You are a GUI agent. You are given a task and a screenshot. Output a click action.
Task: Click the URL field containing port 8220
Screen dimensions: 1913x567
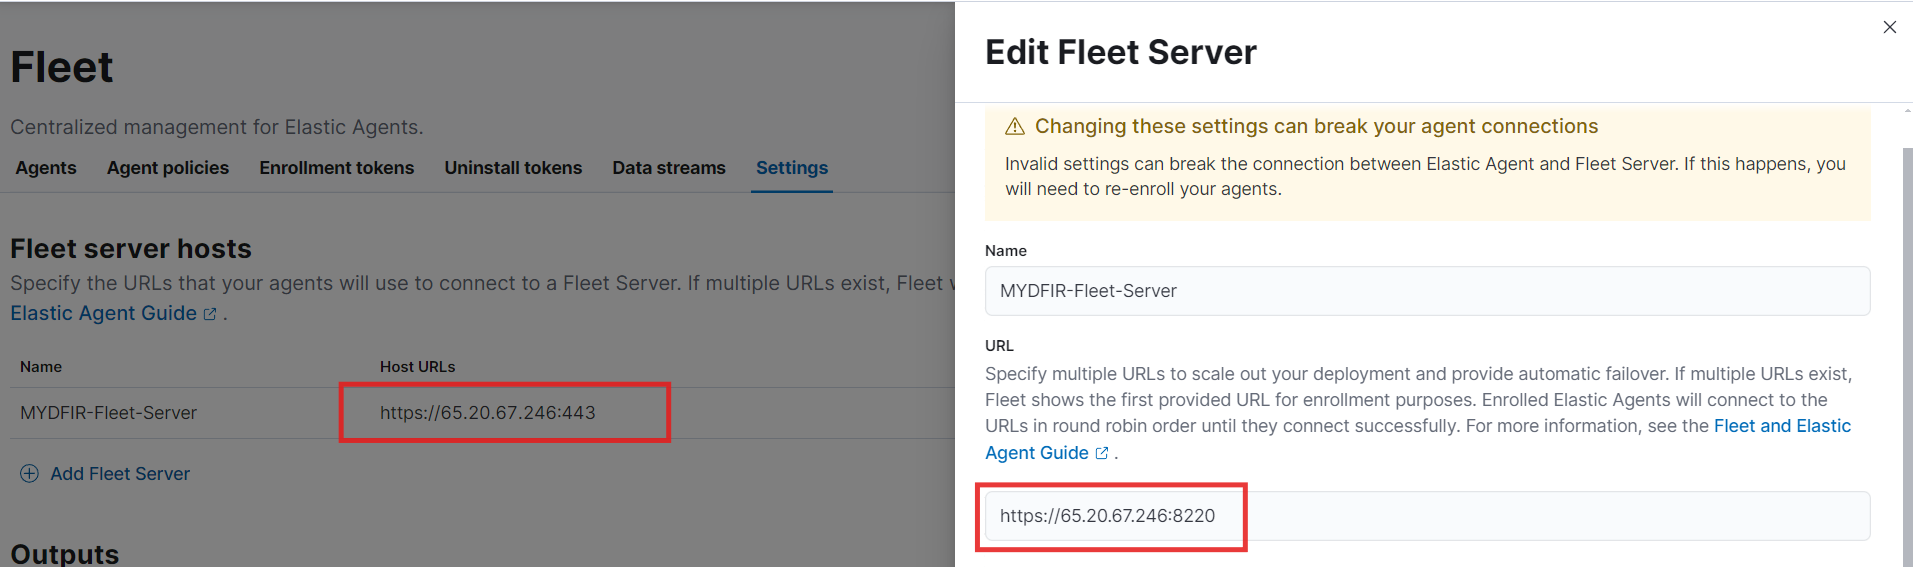[x=1427, y=516]
